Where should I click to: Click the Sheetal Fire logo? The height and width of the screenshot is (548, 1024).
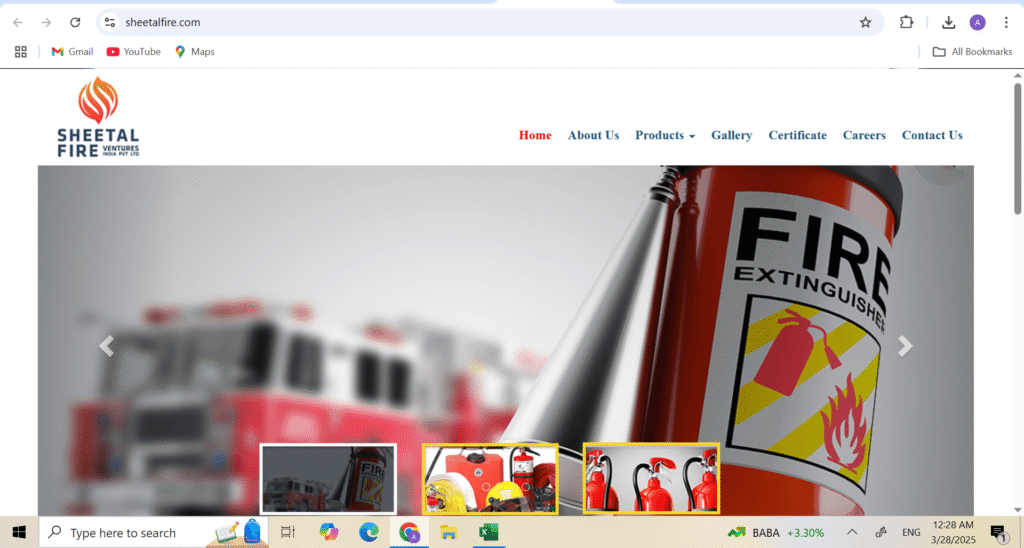(98, 118)
